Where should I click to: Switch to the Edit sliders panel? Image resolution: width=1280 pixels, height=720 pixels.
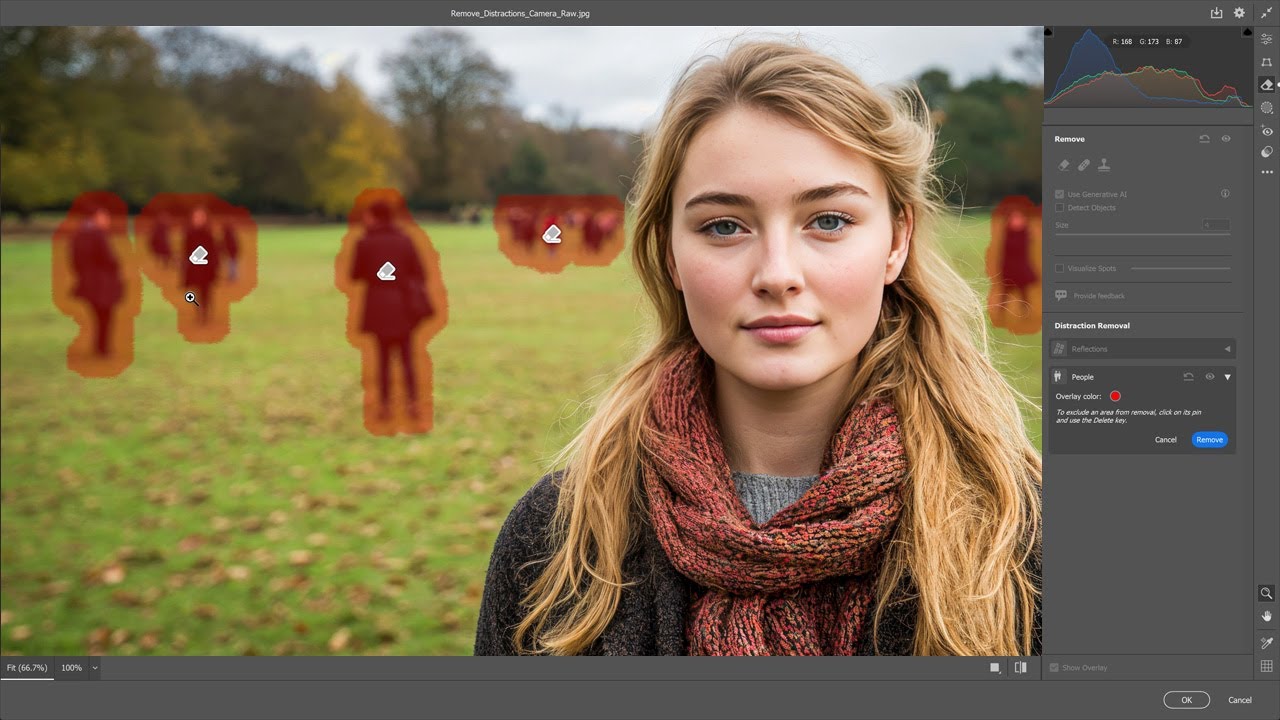point(1267,39)
